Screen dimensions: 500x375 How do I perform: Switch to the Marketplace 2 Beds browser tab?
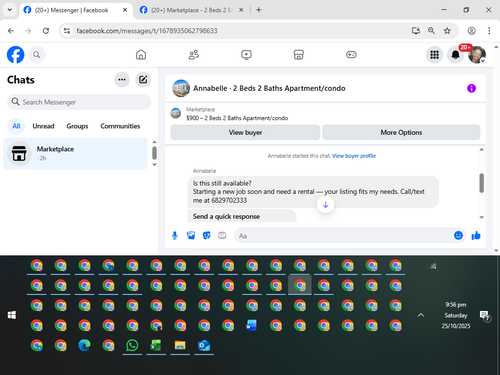(191, 10)
